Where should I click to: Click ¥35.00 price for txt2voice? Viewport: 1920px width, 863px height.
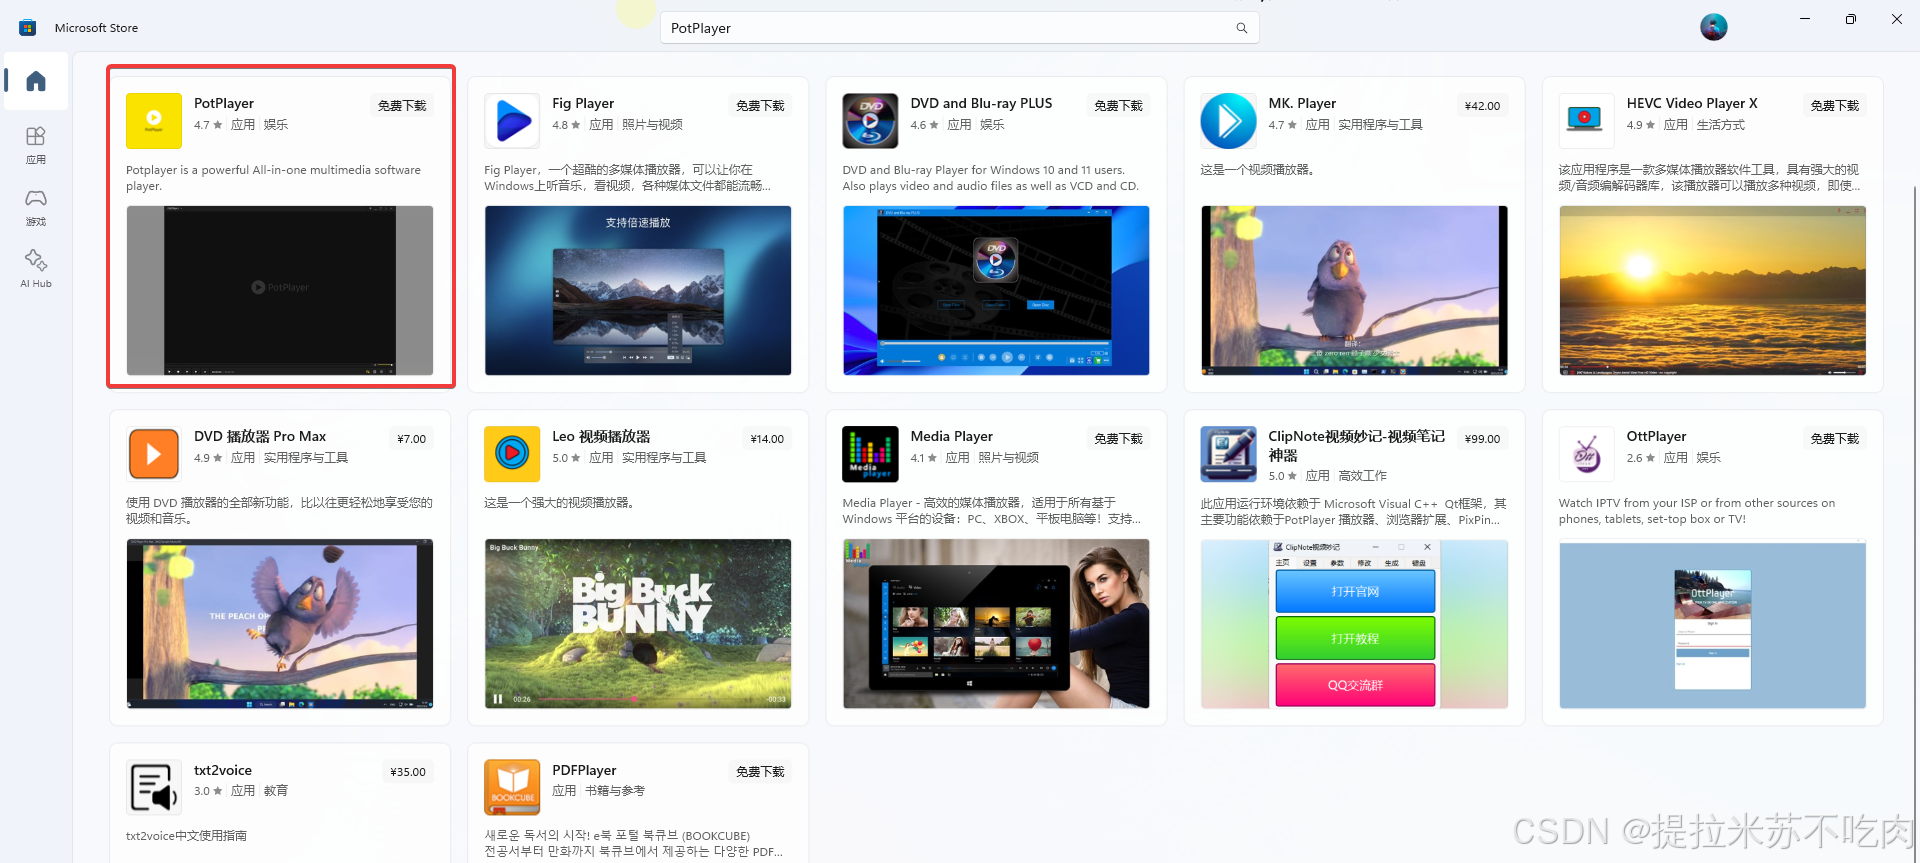[408, 772]
